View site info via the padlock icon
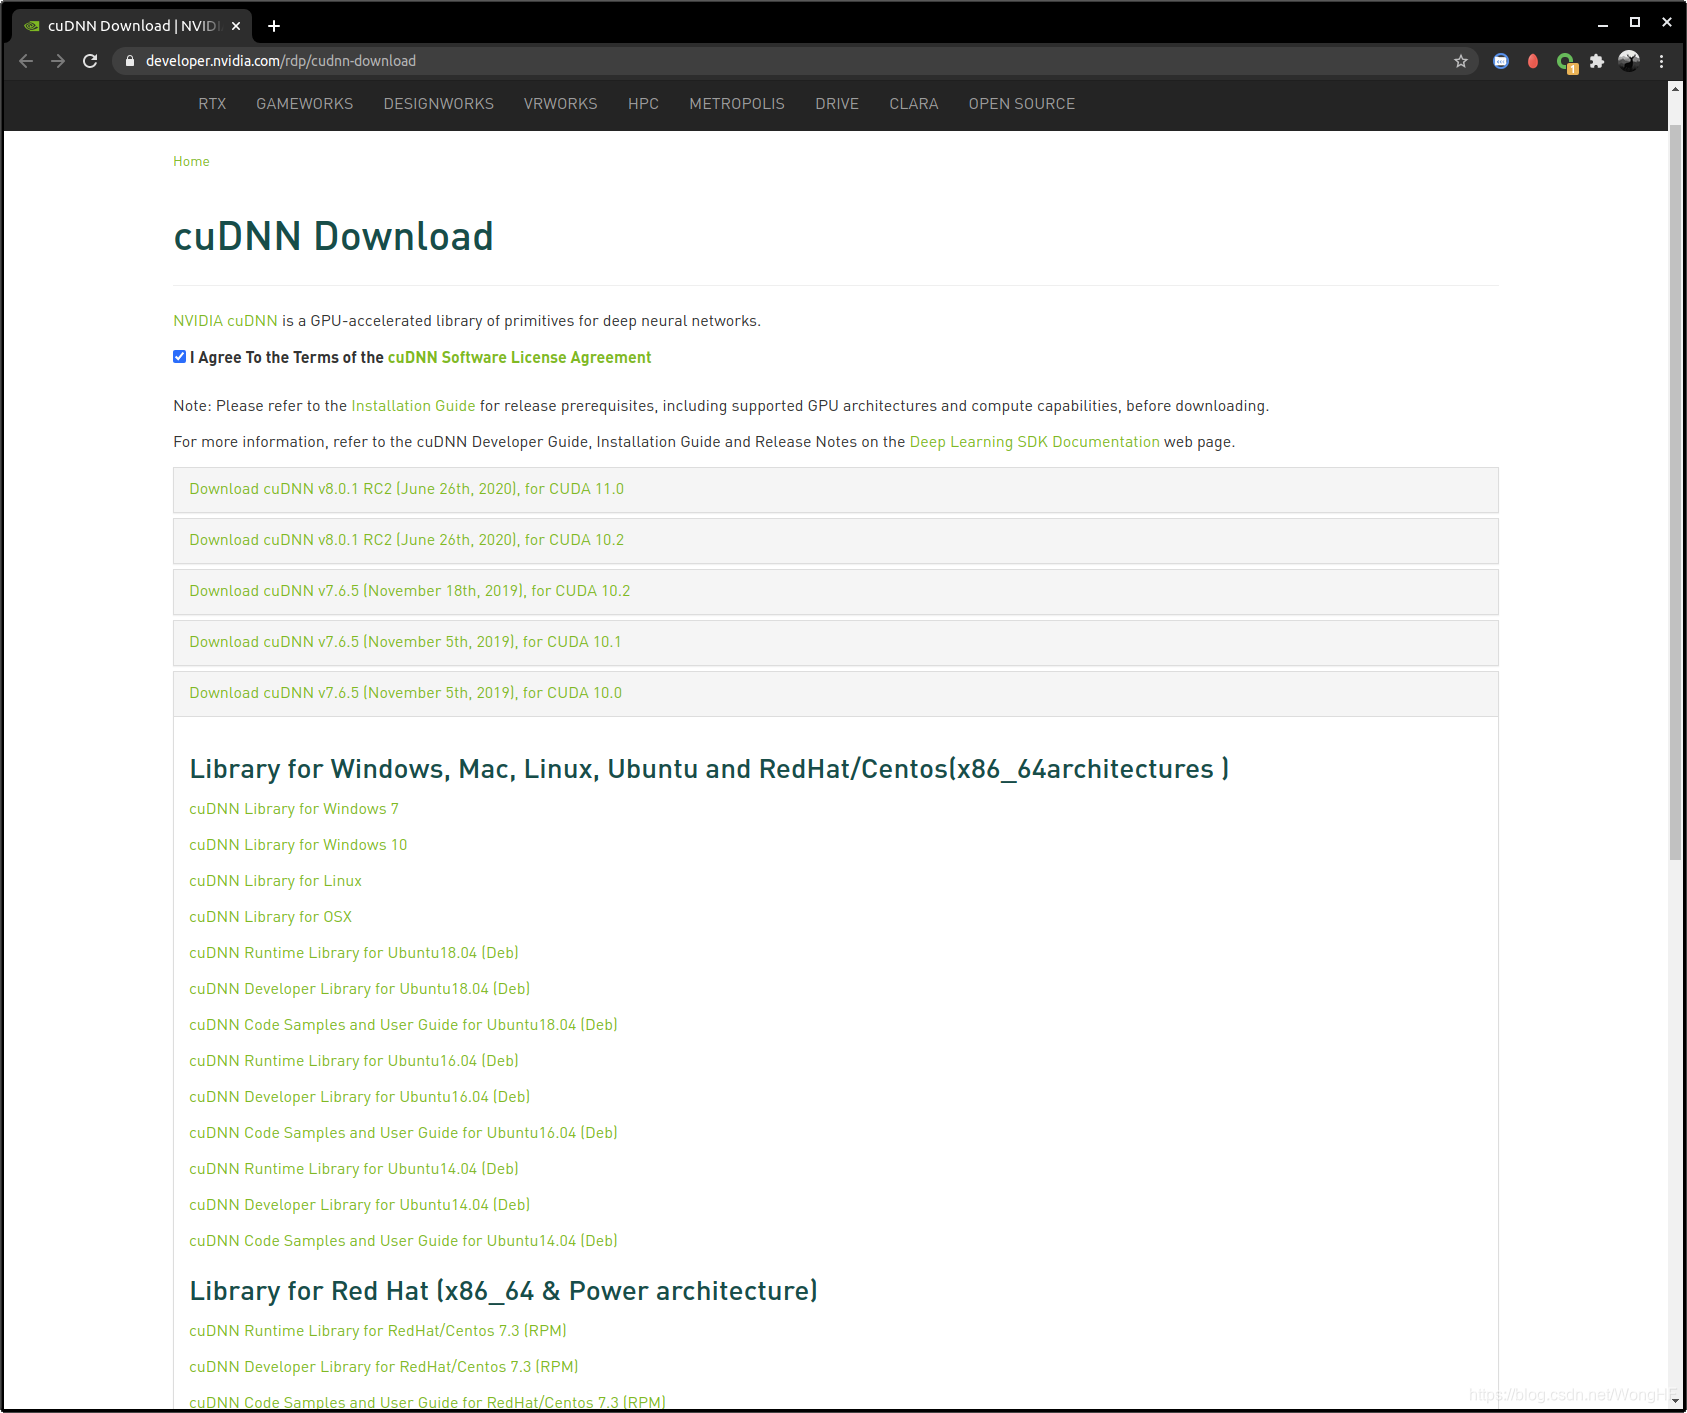The height and width of the screenshot is (1413, 1687). (129, 61)
